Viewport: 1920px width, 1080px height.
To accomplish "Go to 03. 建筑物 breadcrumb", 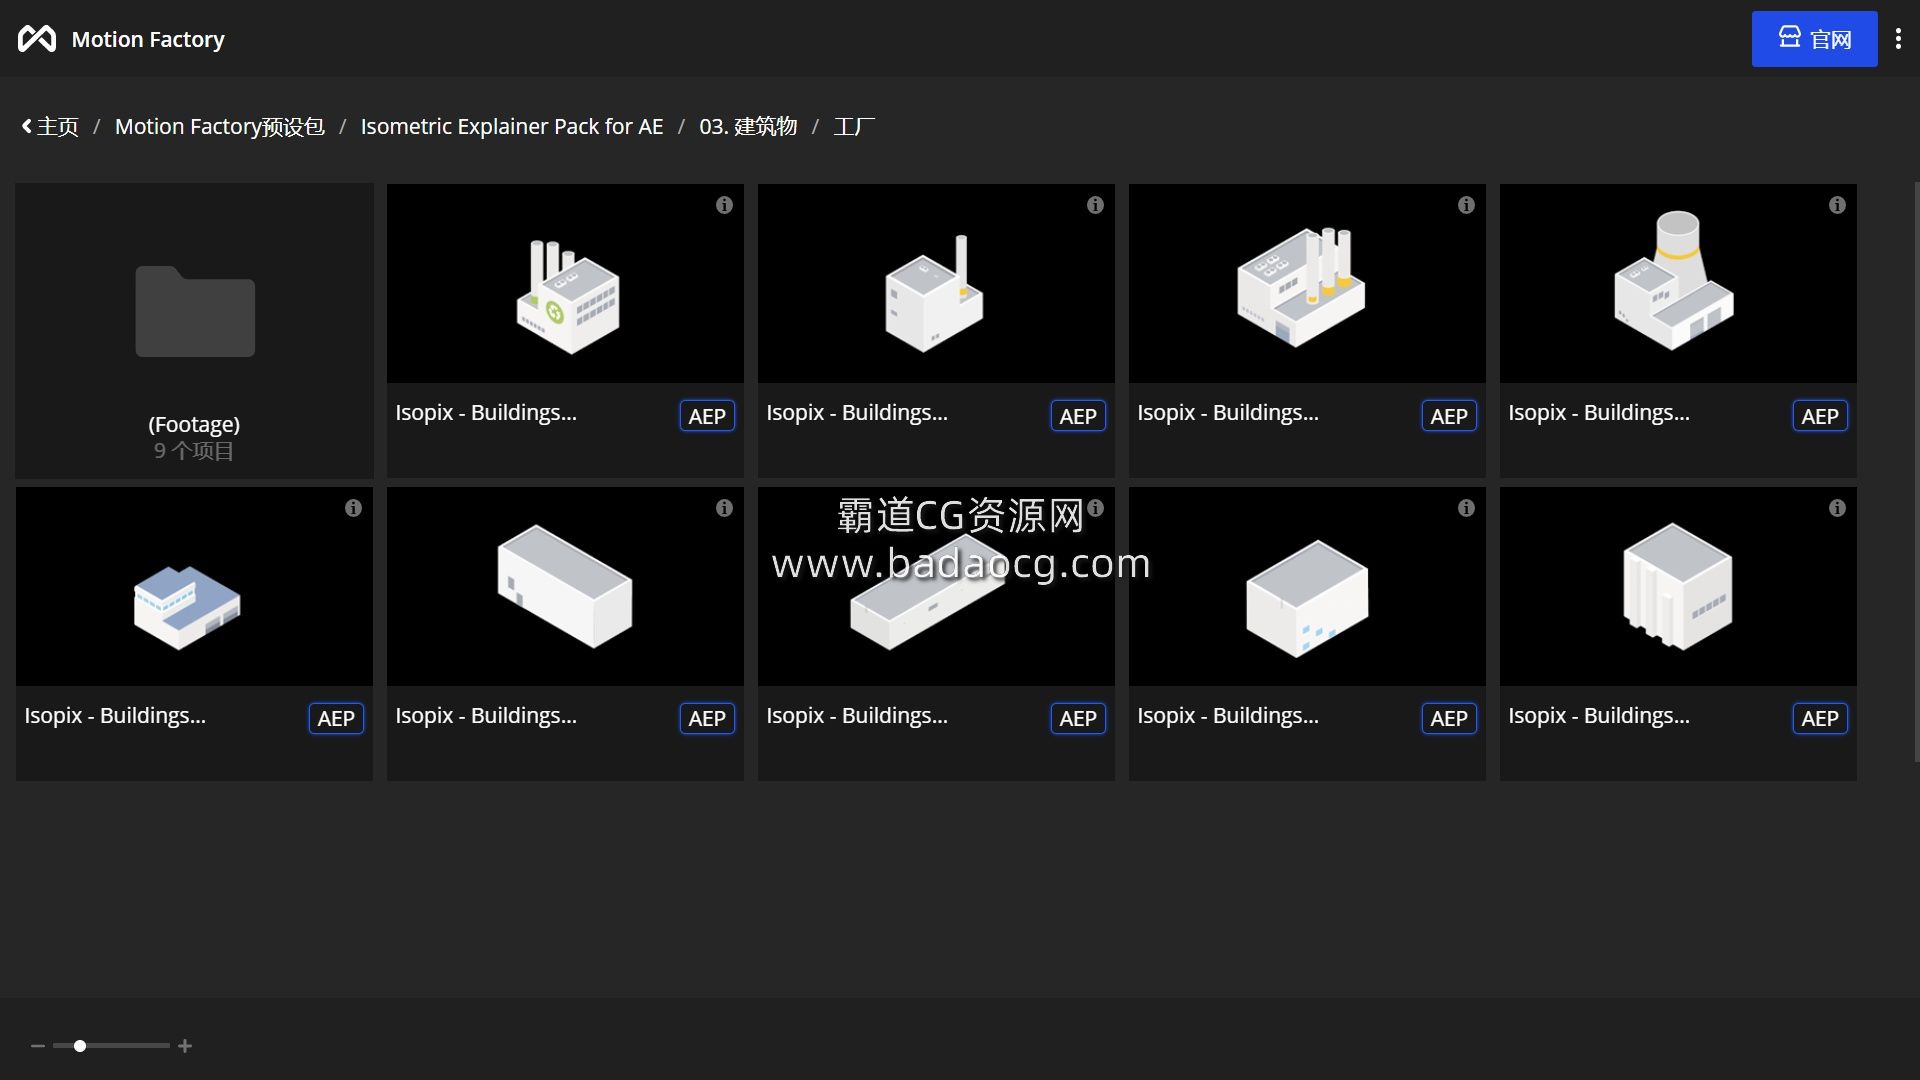I will pyautogui.click(x=748, y=127).
